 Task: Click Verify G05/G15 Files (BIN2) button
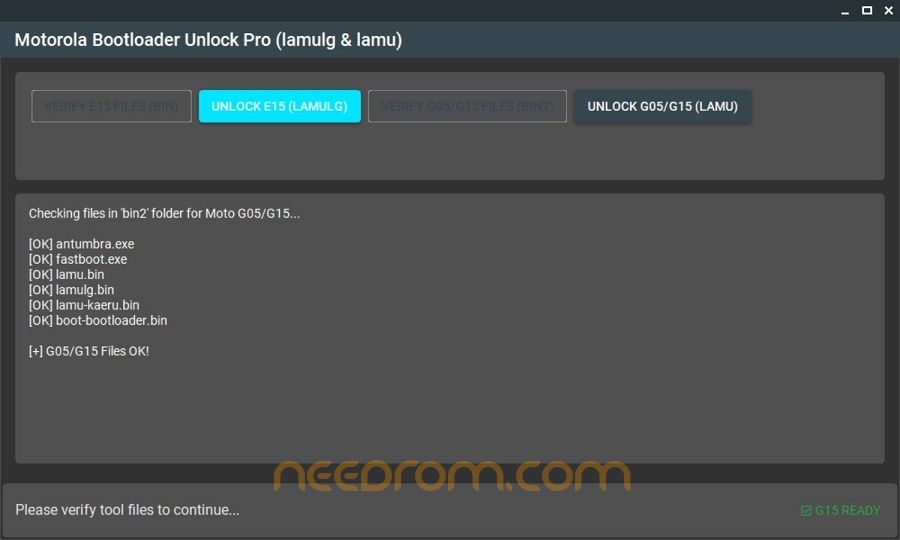(x=467, y=106)
